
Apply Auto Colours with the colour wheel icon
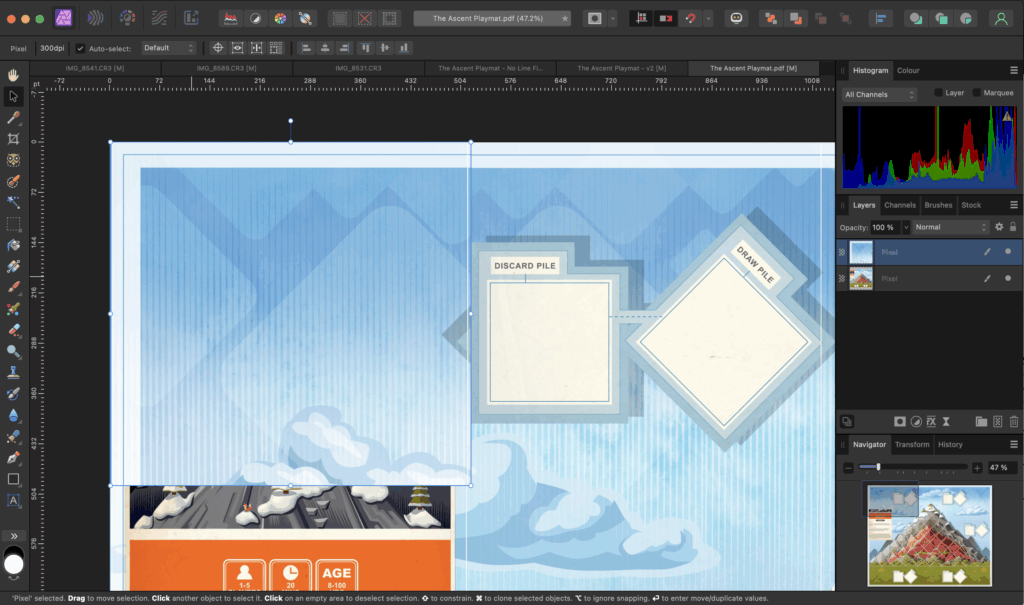[x=280, y=18]
